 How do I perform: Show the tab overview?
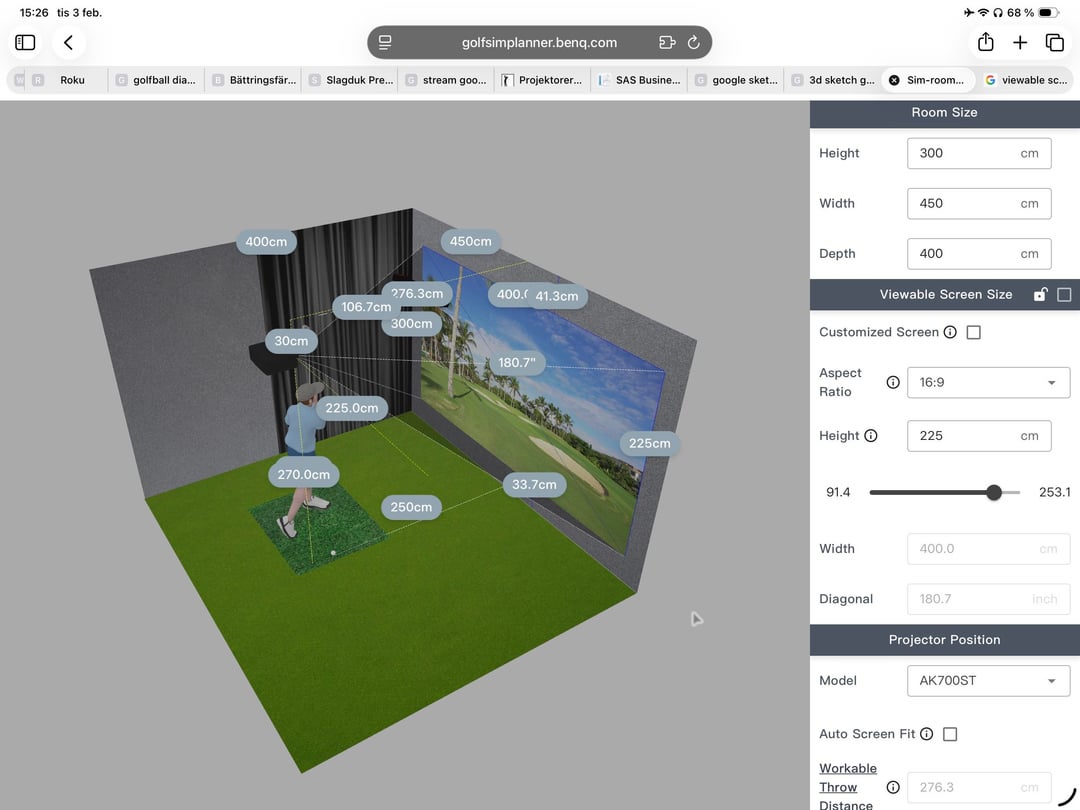tap(1054, 43)
